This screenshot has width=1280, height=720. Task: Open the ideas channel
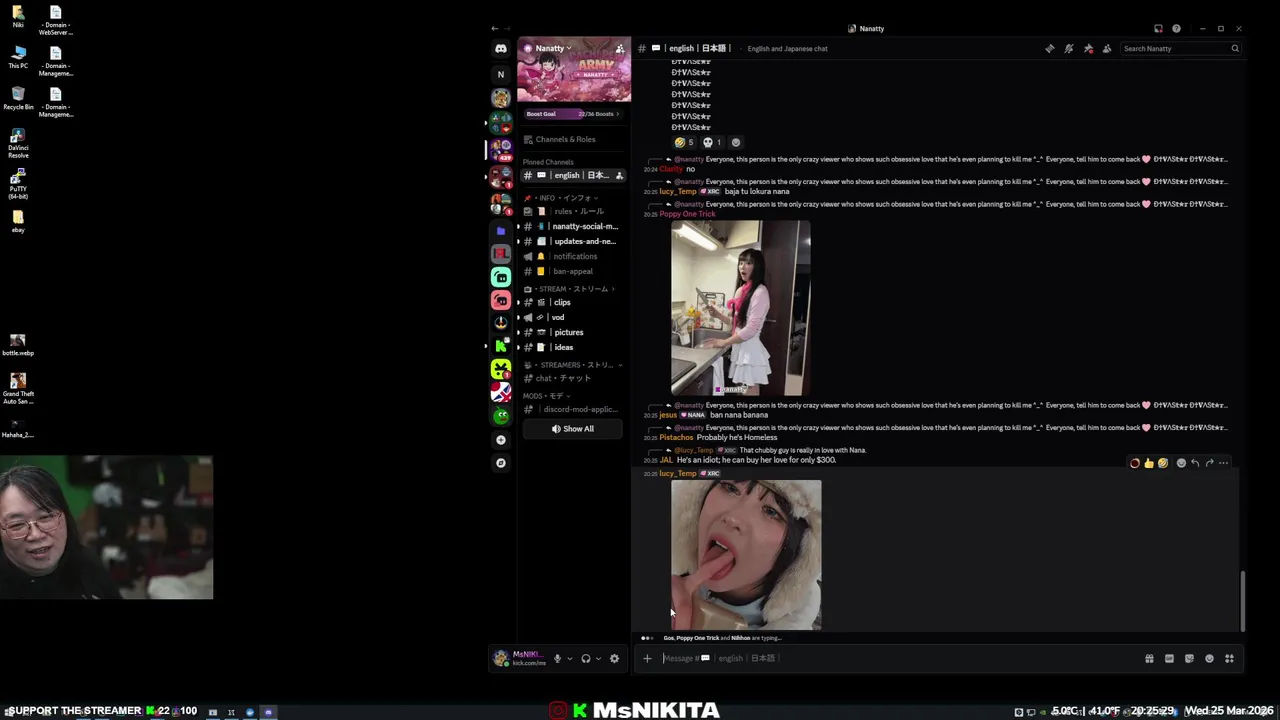[x=574, y=347]
